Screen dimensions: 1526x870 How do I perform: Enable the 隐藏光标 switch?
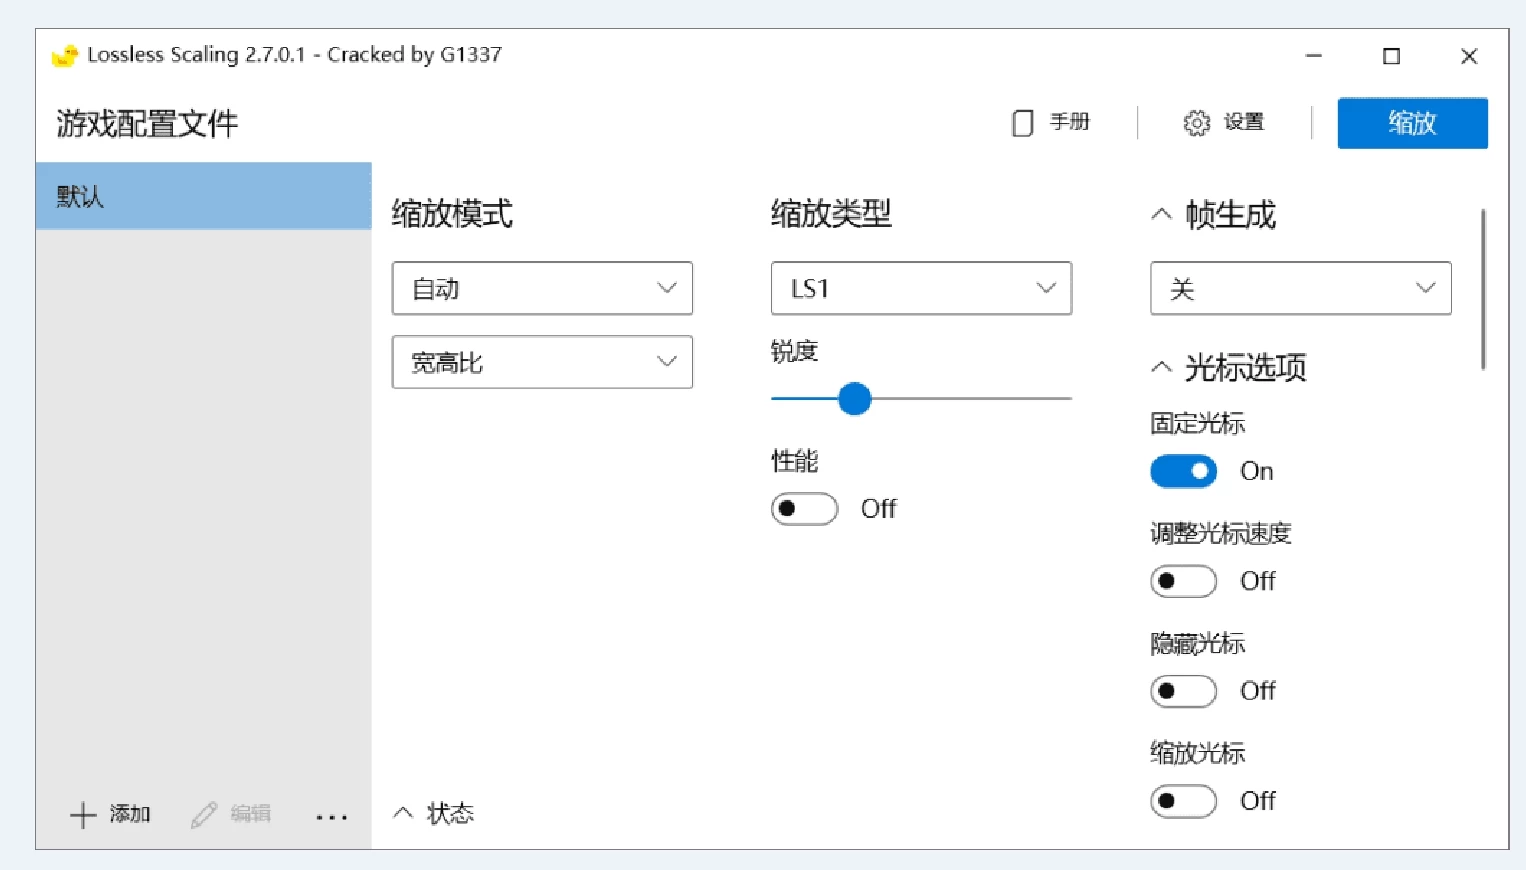1183,691
